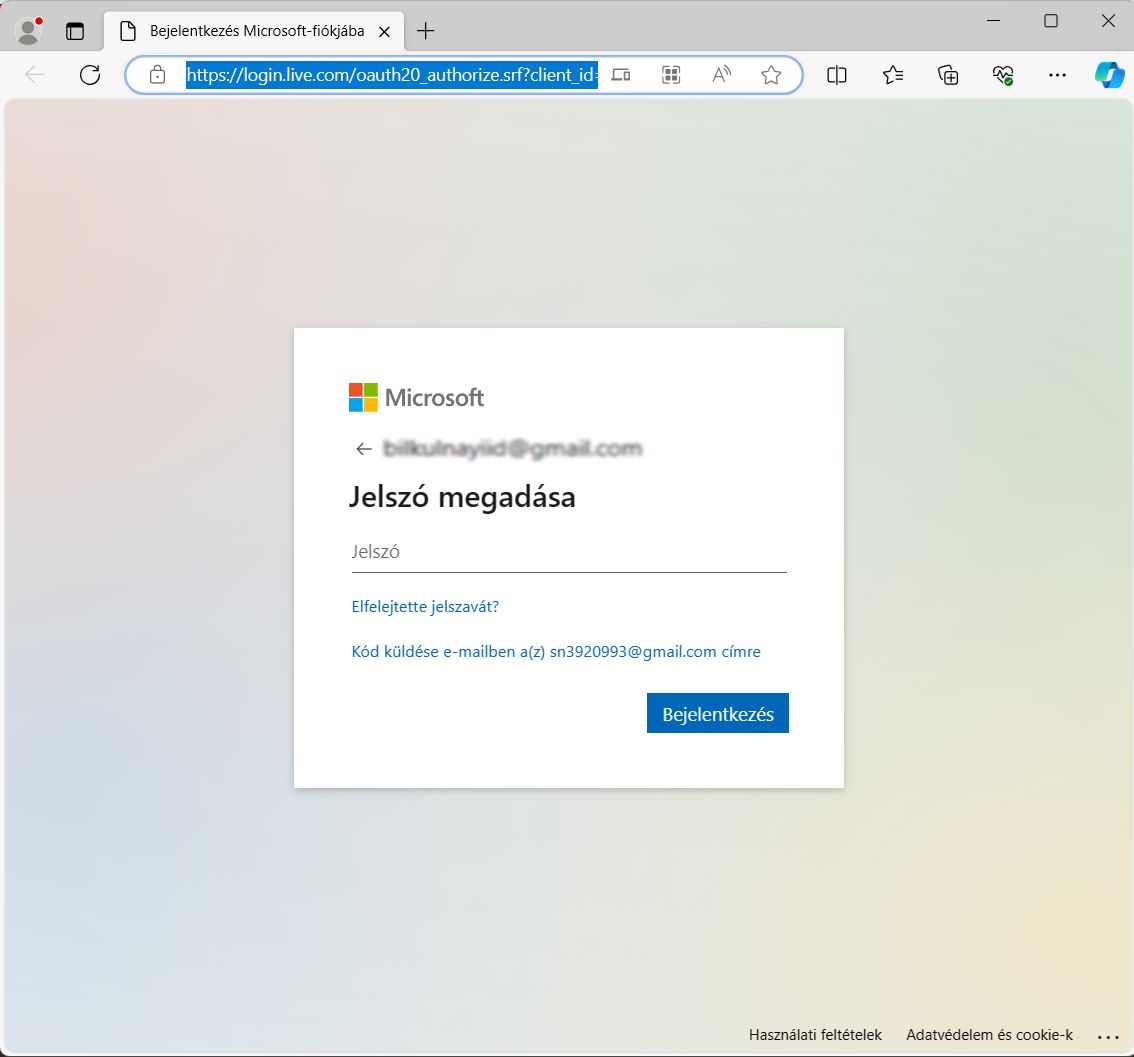Start Read aloud from the address bar
1134x1057 pixels.
[x=720, y=74]
